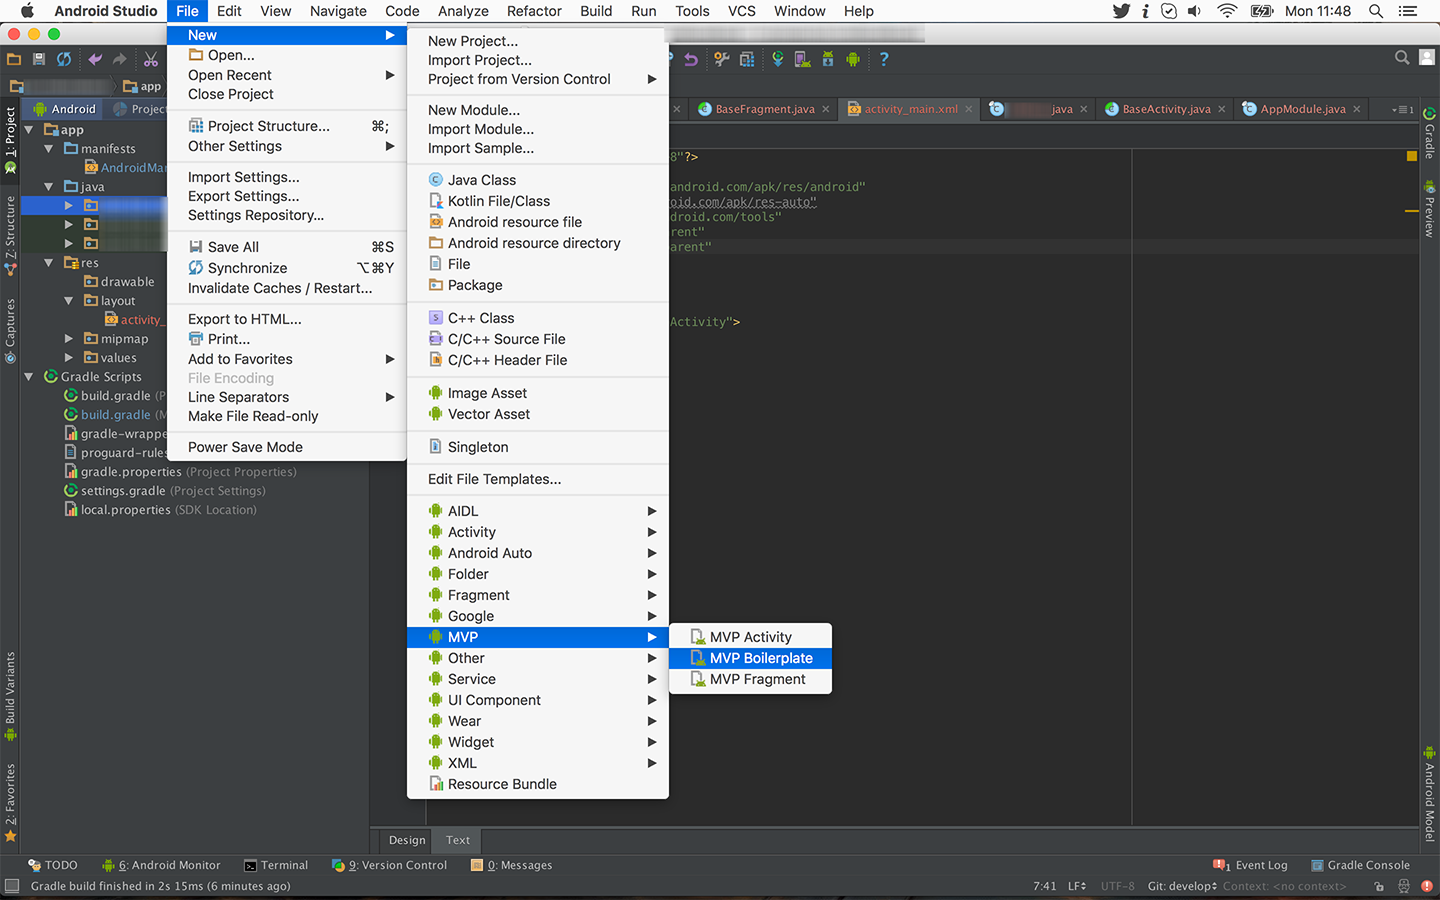Open the SDK Manager toolbar icon
This screenshot has width=1440, height=900.
[x=828, y=59]
